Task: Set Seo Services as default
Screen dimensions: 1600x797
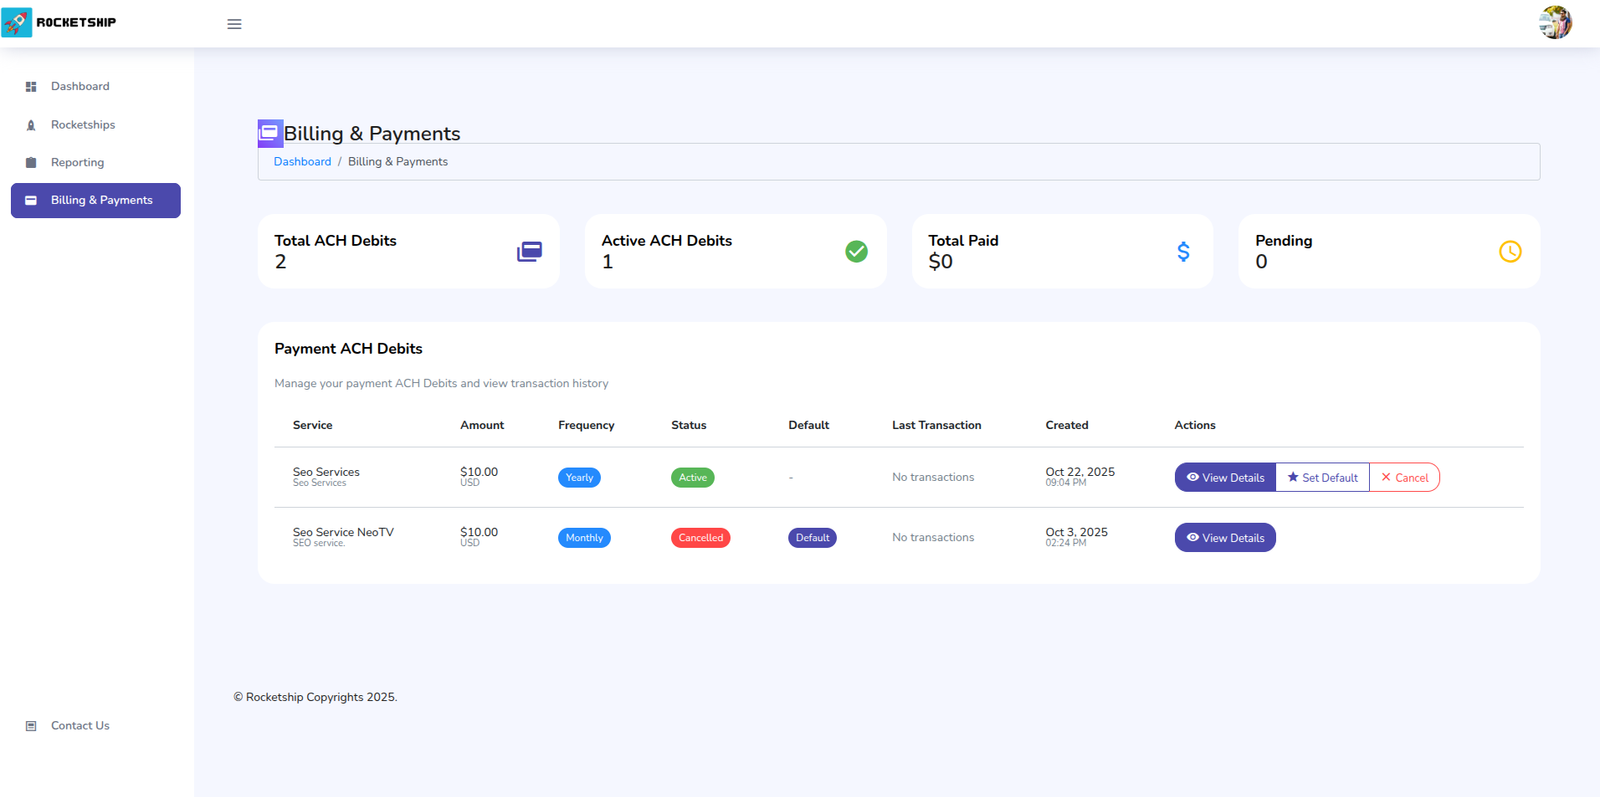Action: click(1322, 478)
